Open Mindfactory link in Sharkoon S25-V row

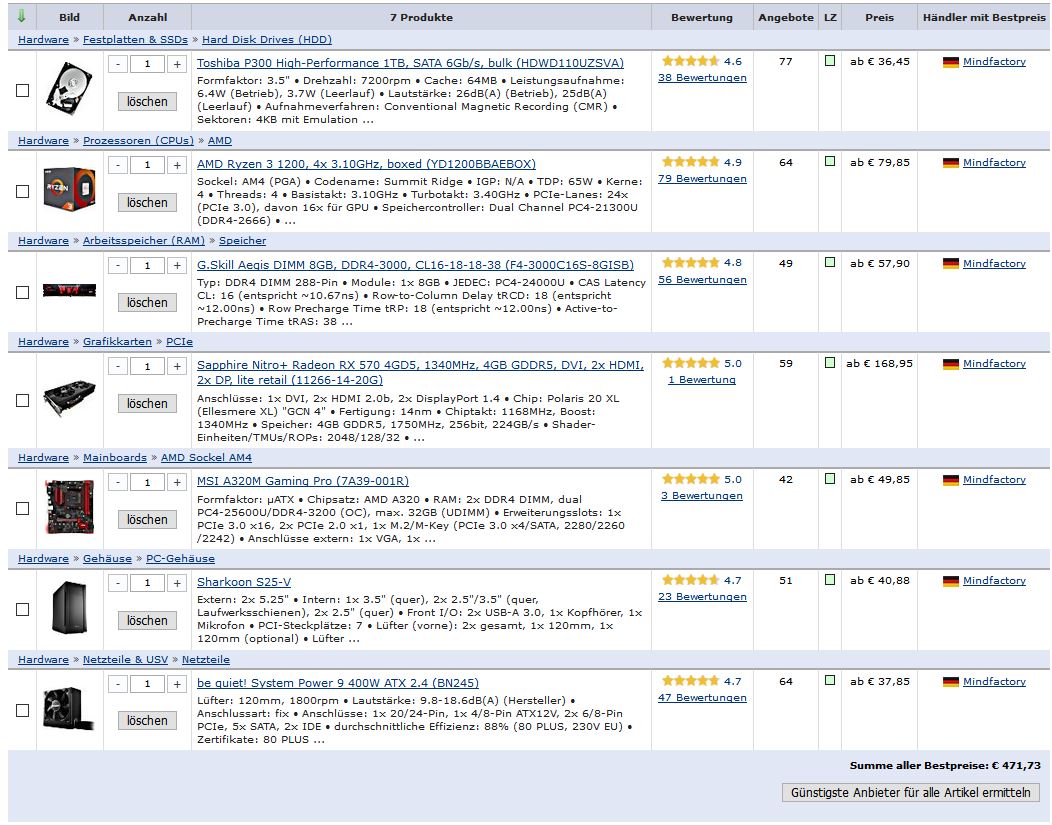(994, 580)
